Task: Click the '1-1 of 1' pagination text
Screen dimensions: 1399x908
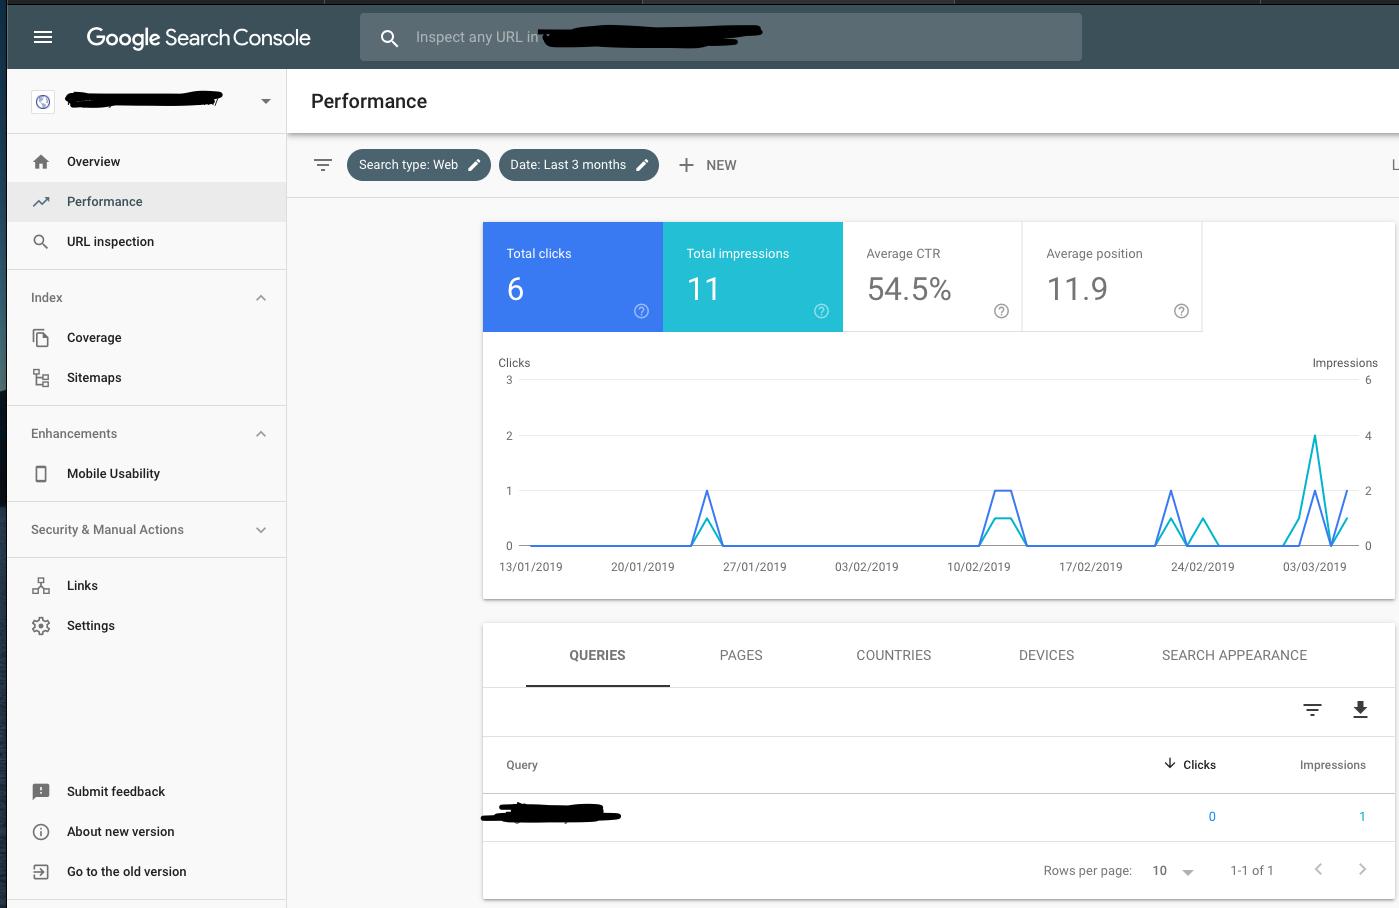Action: click(1252, 871)
